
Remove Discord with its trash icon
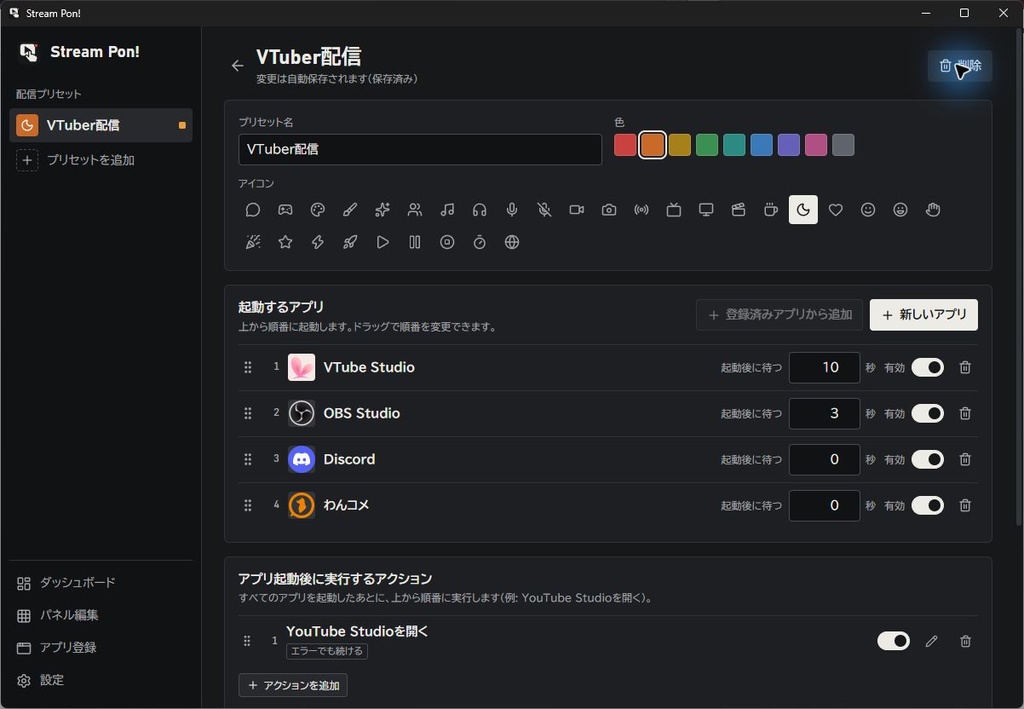coord(965,460)
